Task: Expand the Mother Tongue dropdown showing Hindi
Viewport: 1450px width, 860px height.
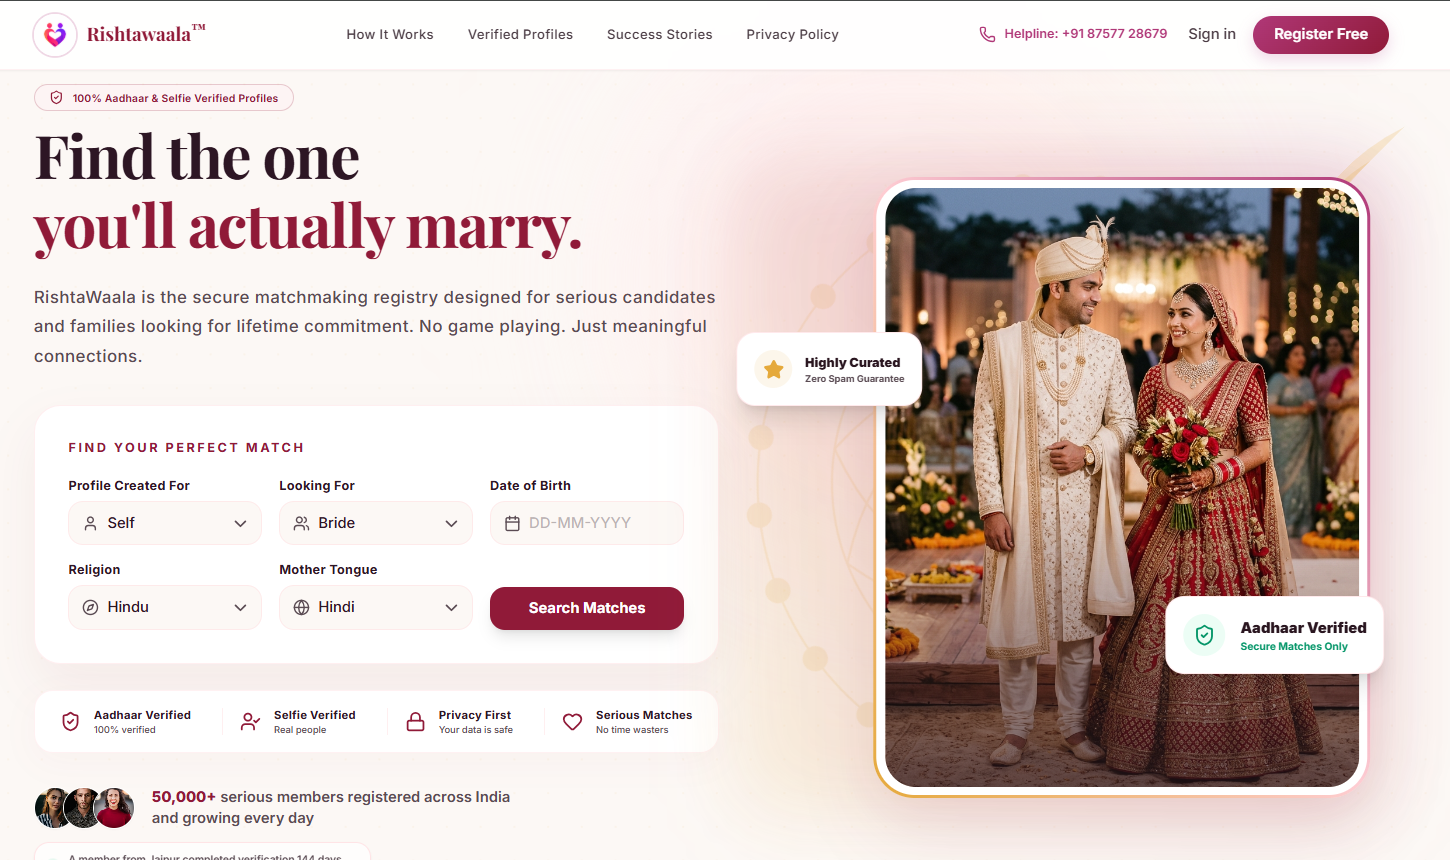Action: coord(376,607)
